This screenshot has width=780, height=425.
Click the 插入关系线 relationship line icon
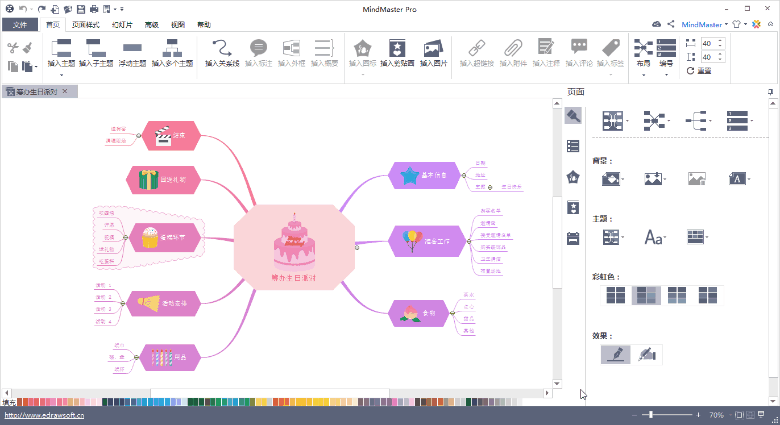[x=223, y=47]
